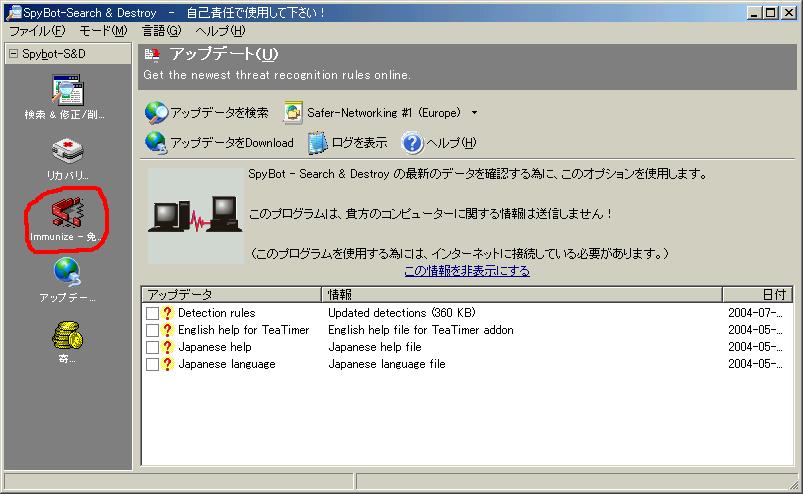Open the ファイル(F) menu
Image resolution: width=803 pixels, height=494 pixels.
click(x=37, y=31)
